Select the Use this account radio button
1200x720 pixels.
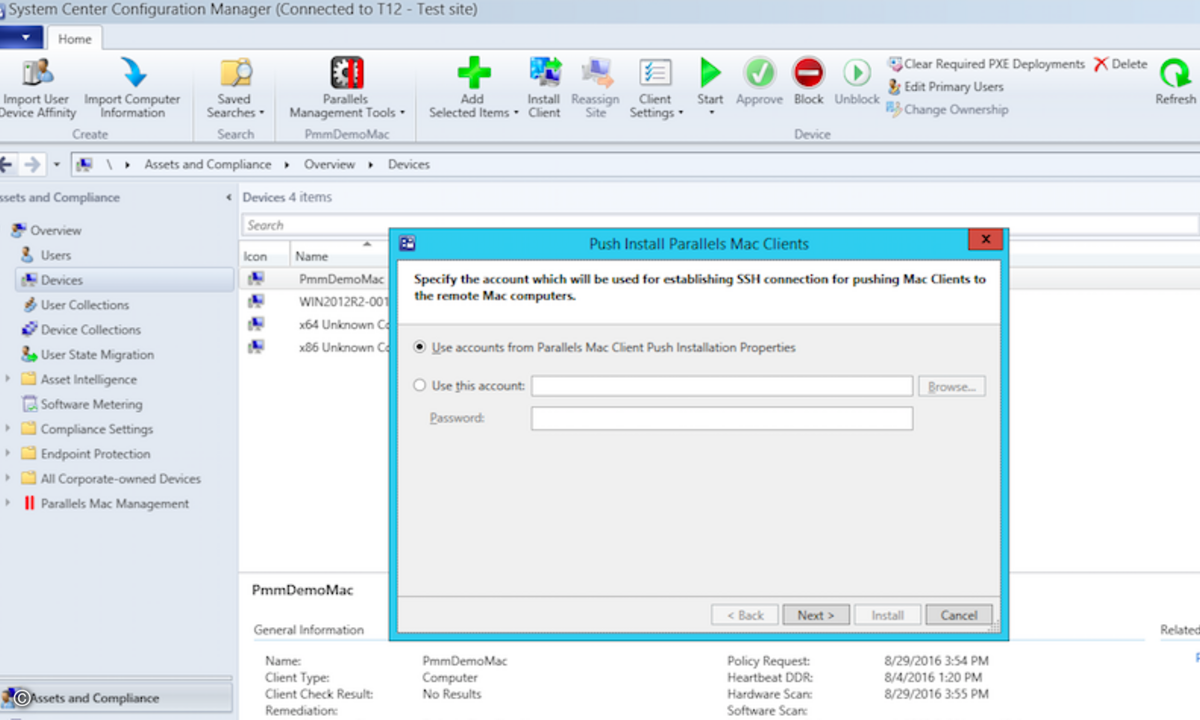click(420, 386)
